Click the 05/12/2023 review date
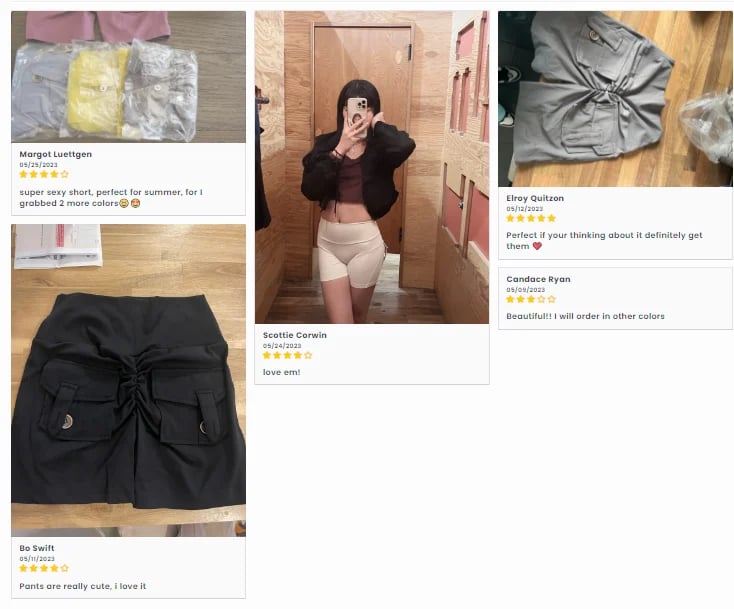The width and height of the screenshot is (734, 609). point(525,209)
